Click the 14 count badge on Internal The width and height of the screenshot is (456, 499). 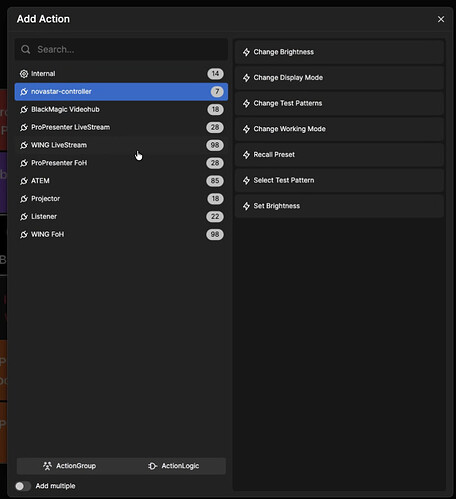(x=215, y=74)
